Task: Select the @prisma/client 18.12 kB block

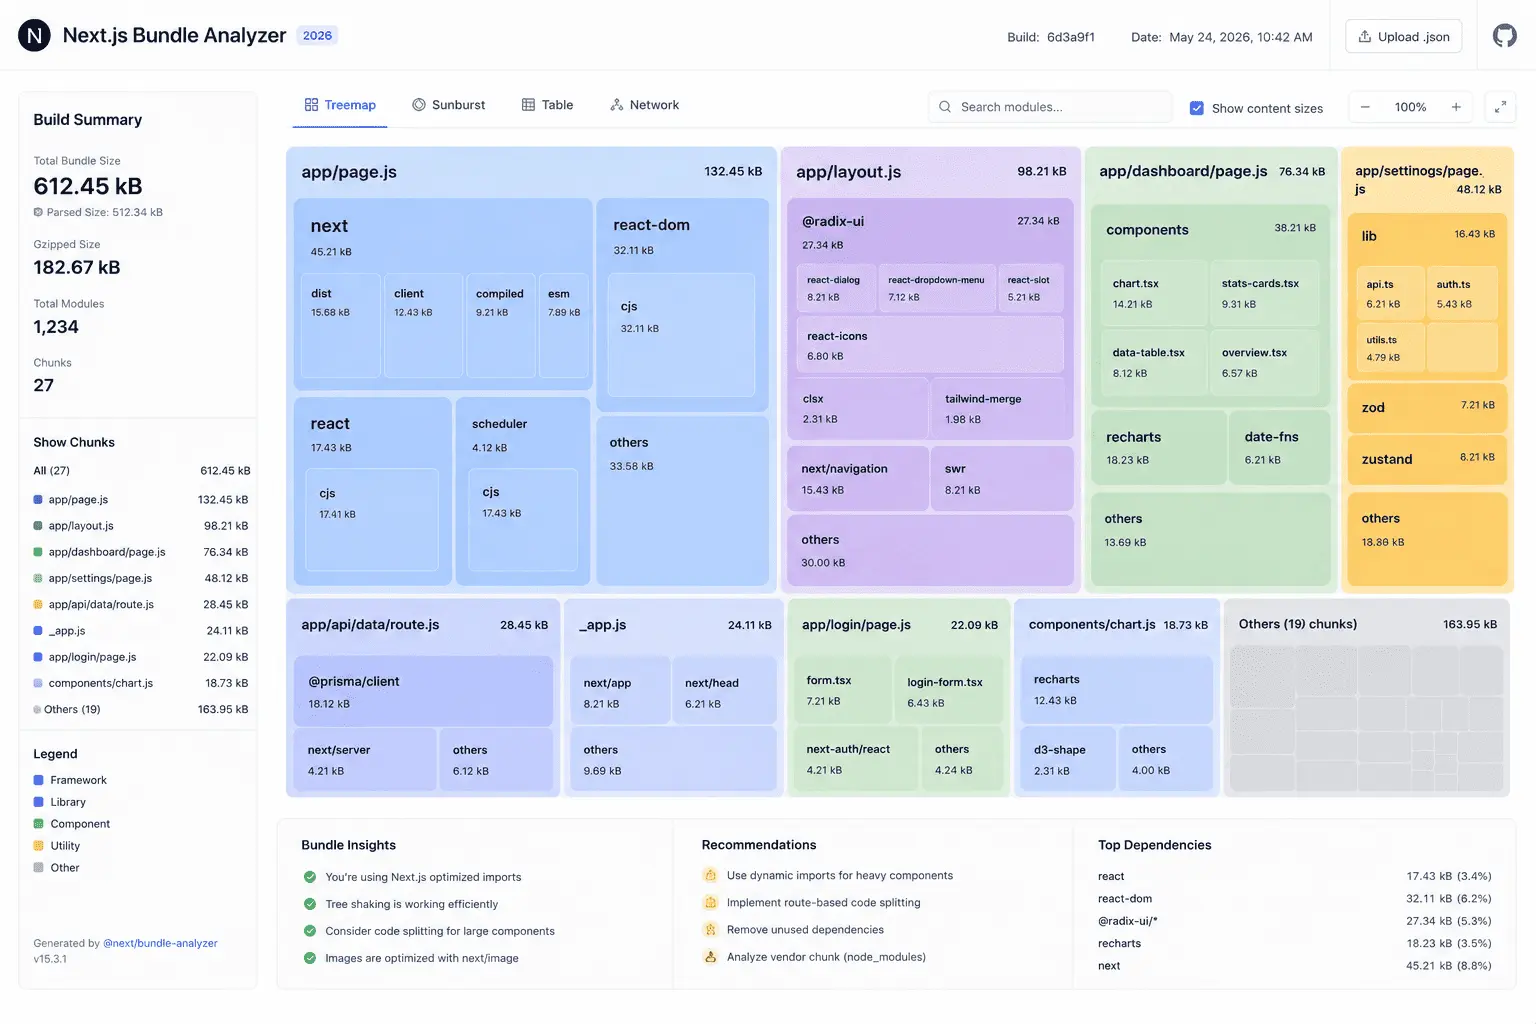Action: pyautogui.click(x=424, y=691)
